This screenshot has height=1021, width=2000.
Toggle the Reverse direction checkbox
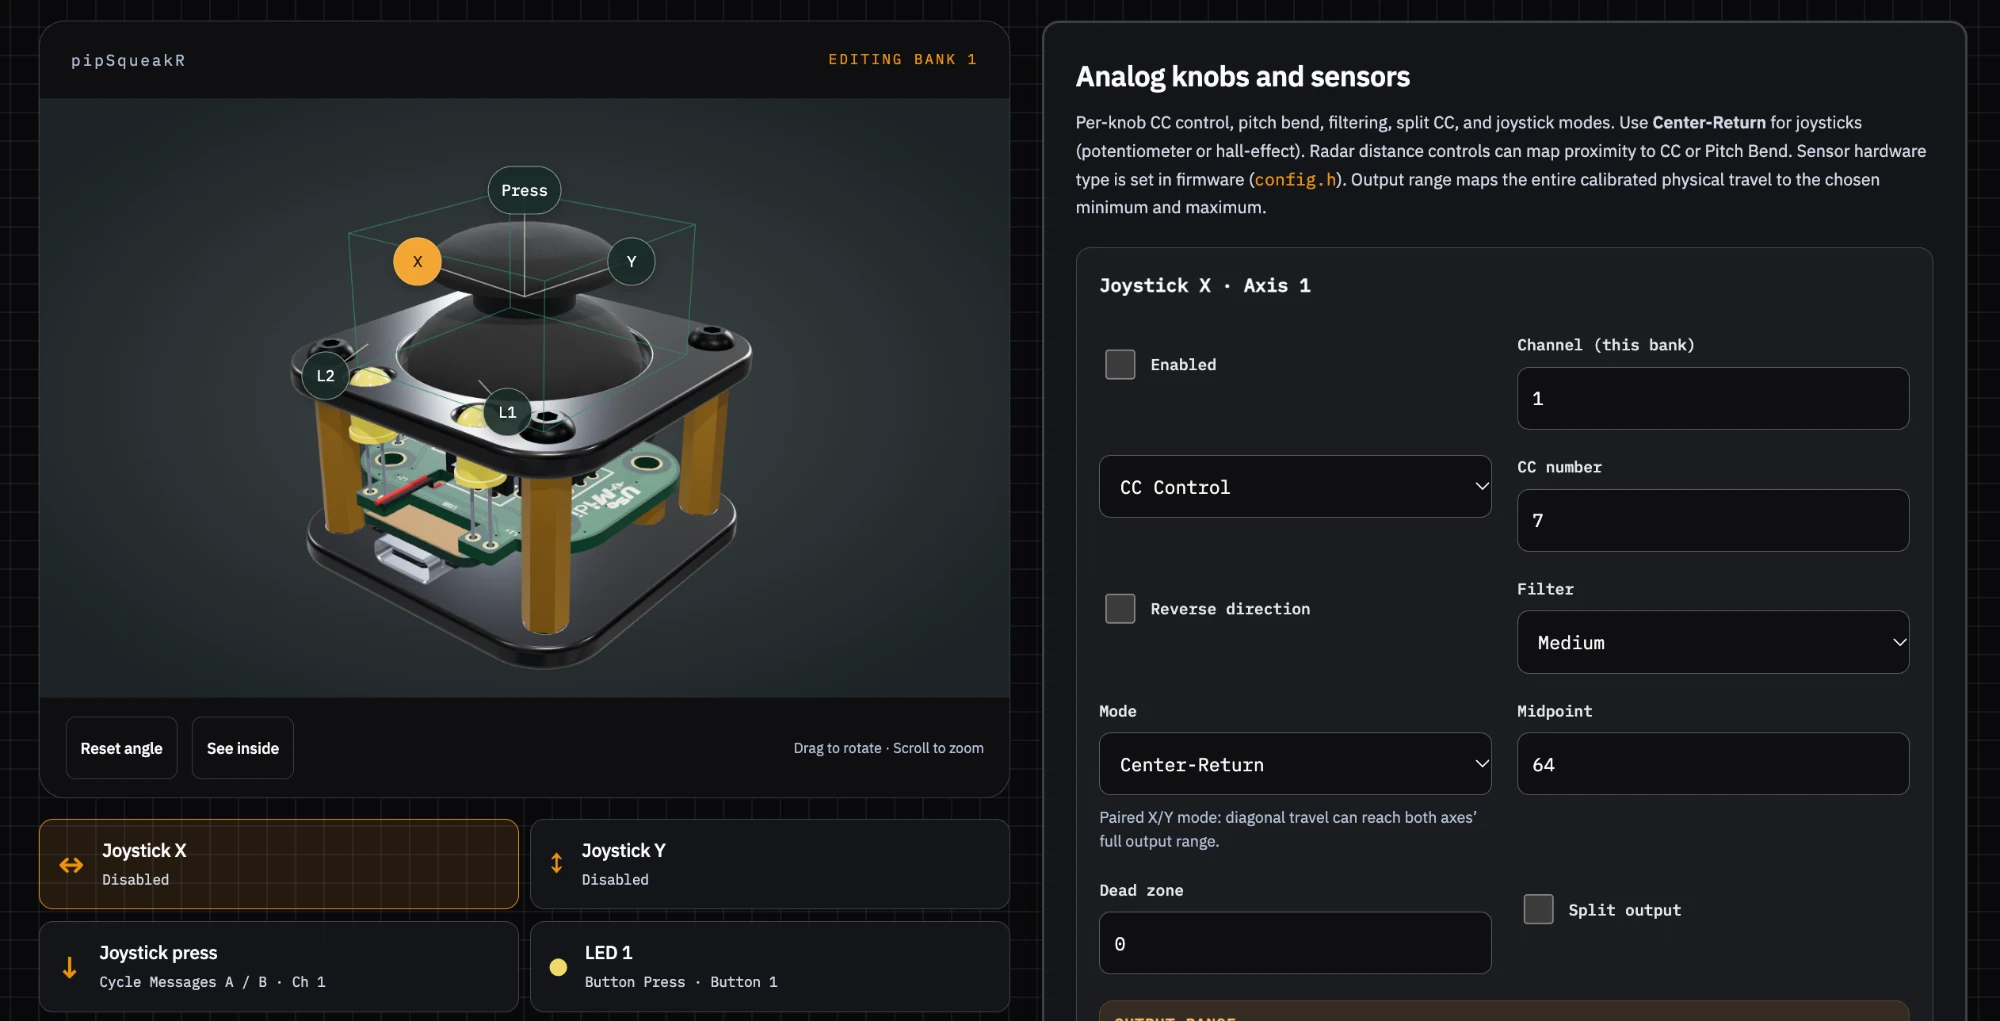point(1120,608)
